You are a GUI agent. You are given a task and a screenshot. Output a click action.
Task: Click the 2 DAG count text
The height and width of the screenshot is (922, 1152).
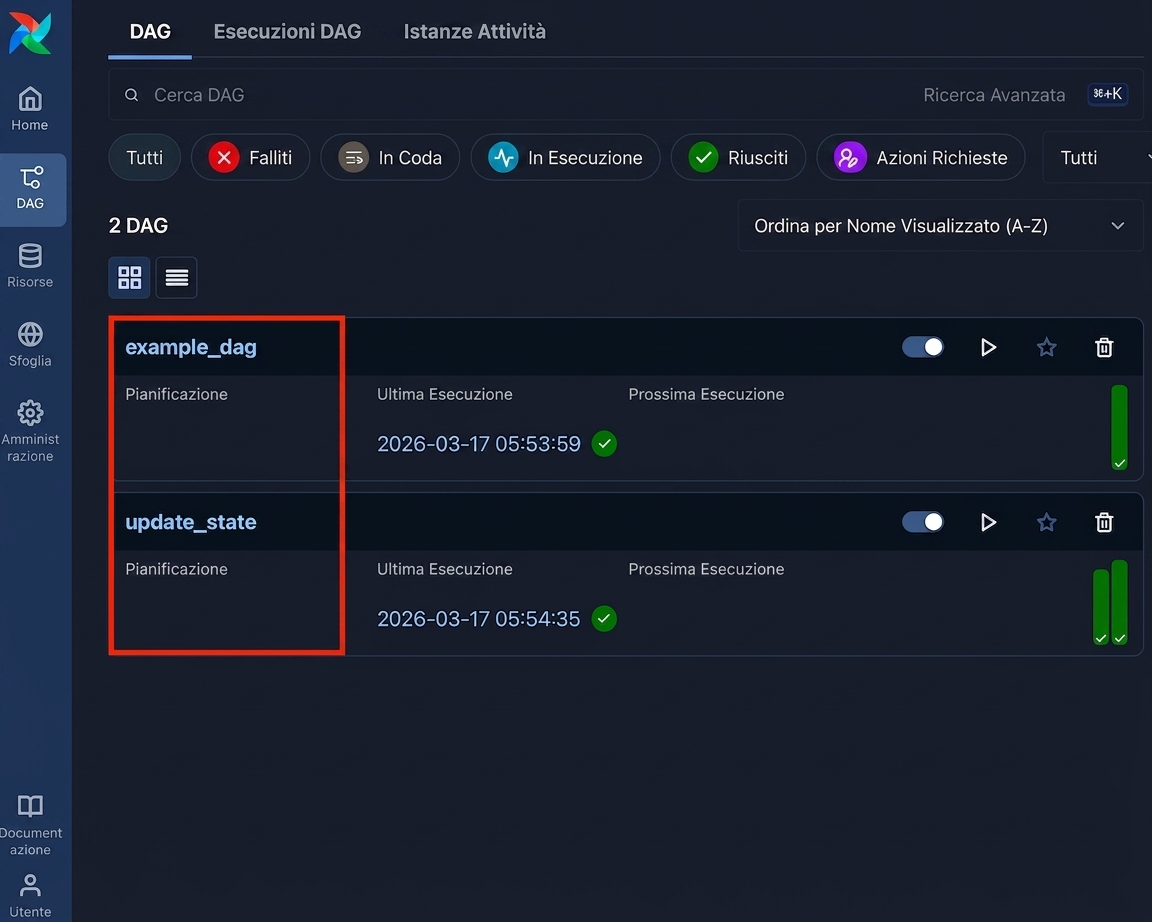click(138, 226)
